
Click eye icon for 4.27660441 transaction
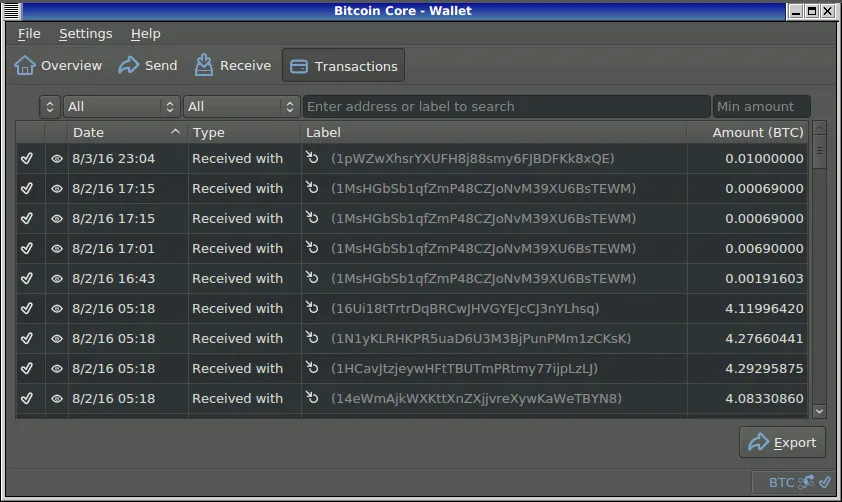tap(57, 339)
